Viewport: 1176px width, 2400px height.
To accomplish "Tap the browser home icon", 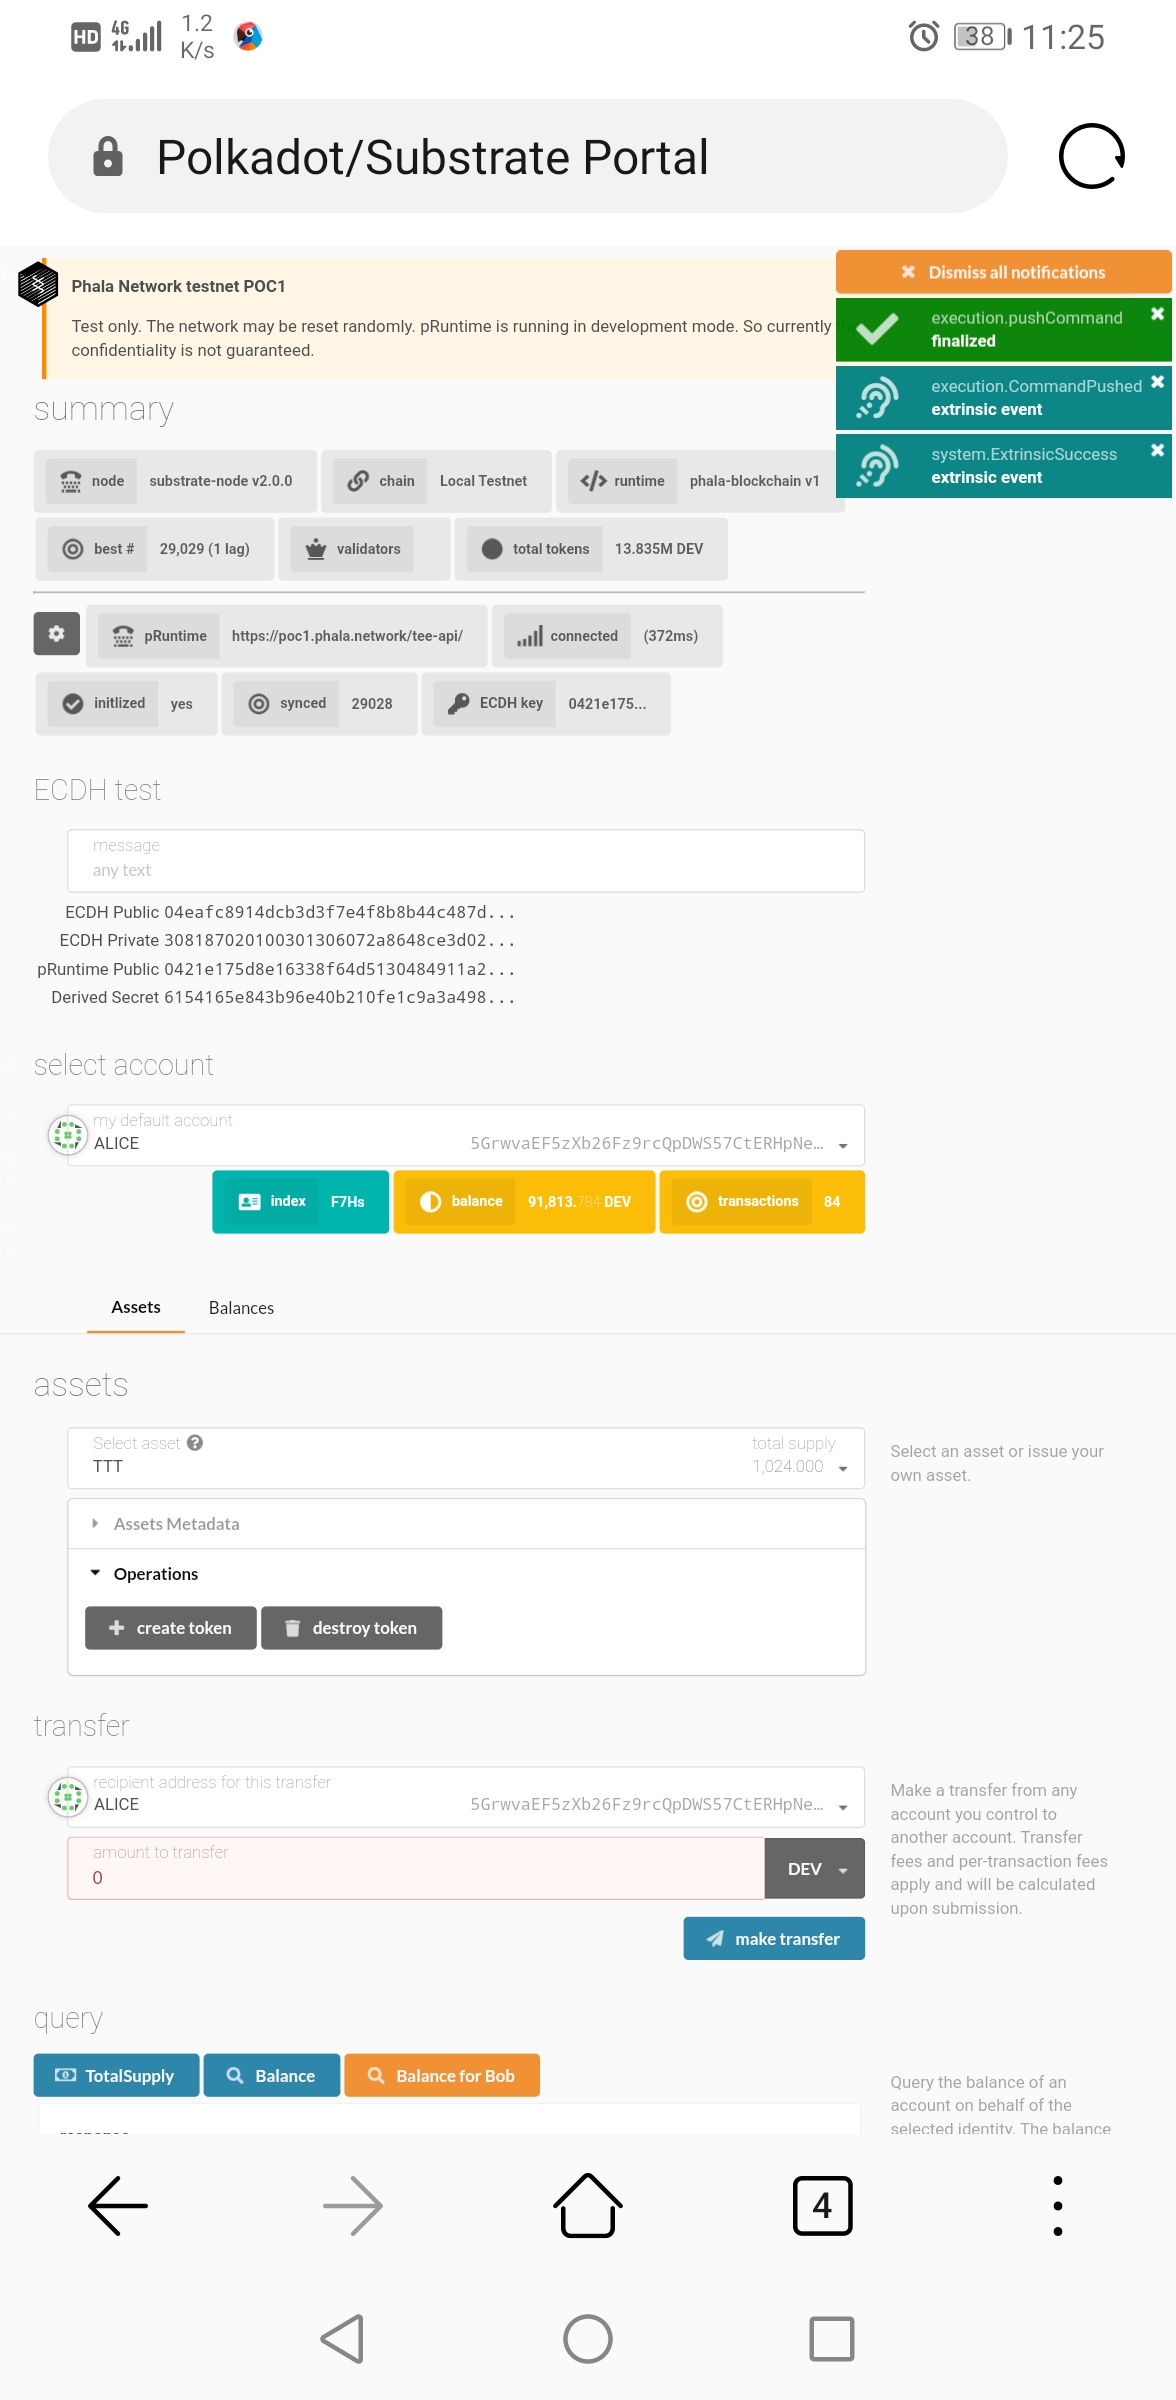I will click(588, 2205).
